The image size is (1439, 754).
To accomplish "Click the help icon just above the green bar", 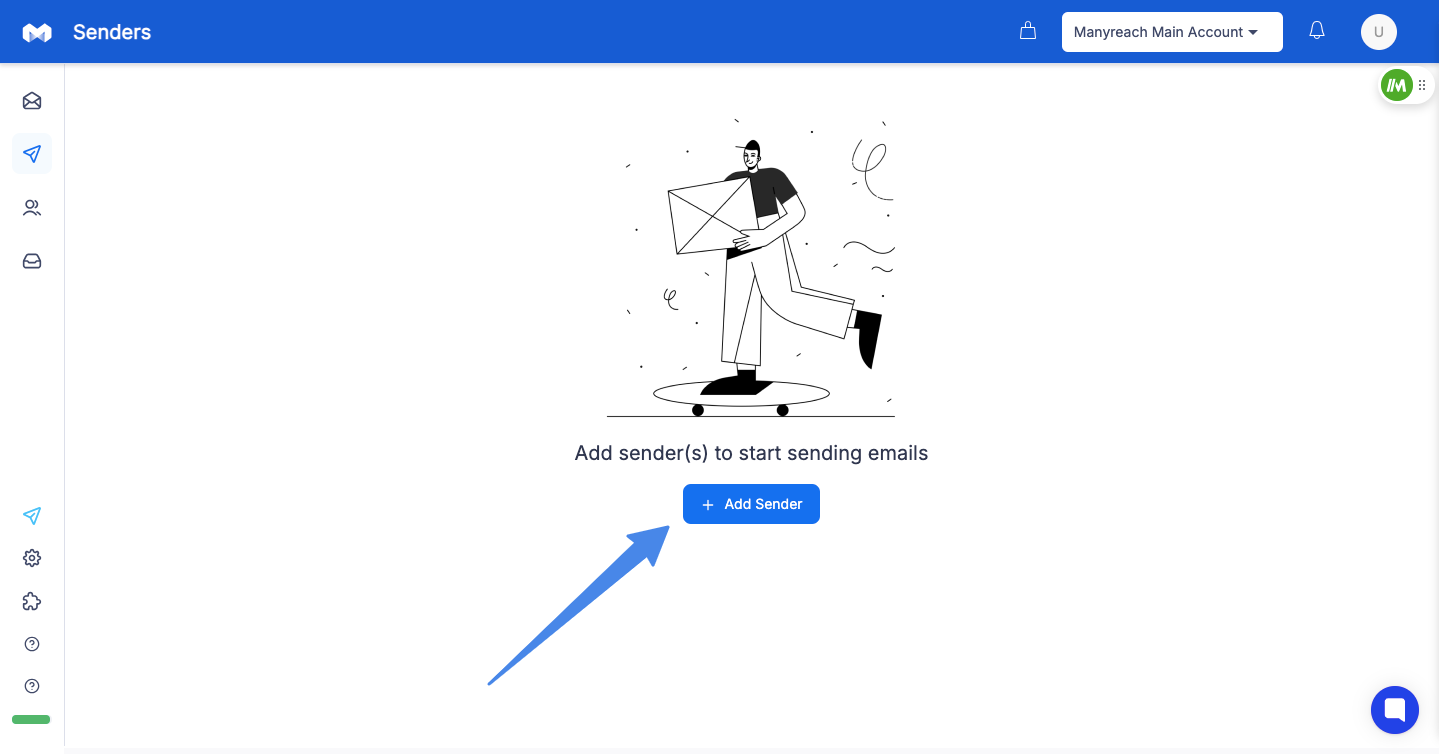I will 32,686.
